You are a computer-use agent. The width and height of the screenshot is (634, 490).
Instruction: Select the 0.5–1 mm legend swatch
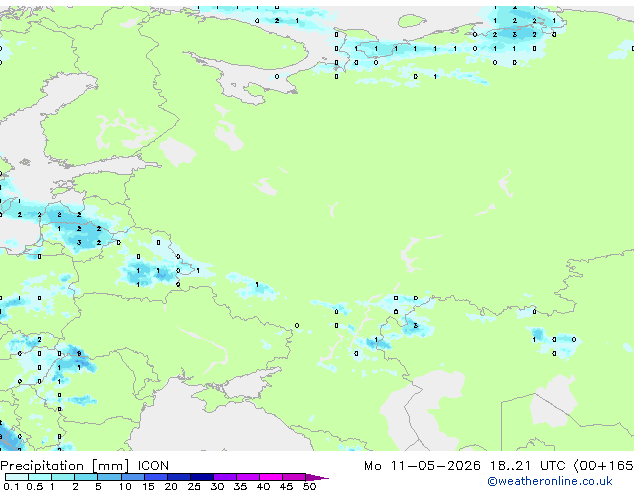(40, 477)
